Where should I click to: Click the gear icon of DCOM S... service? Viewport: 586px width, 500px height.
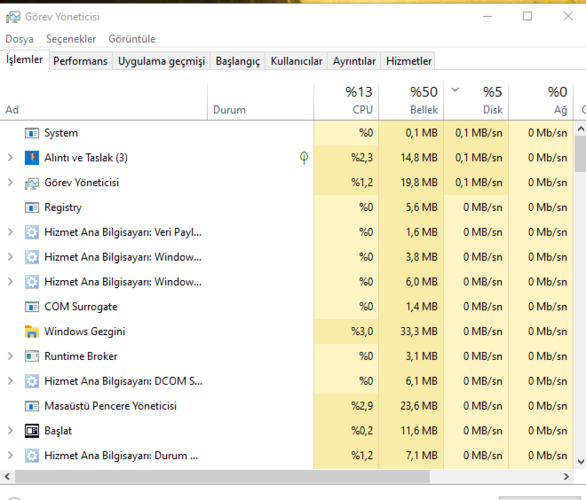32,381
